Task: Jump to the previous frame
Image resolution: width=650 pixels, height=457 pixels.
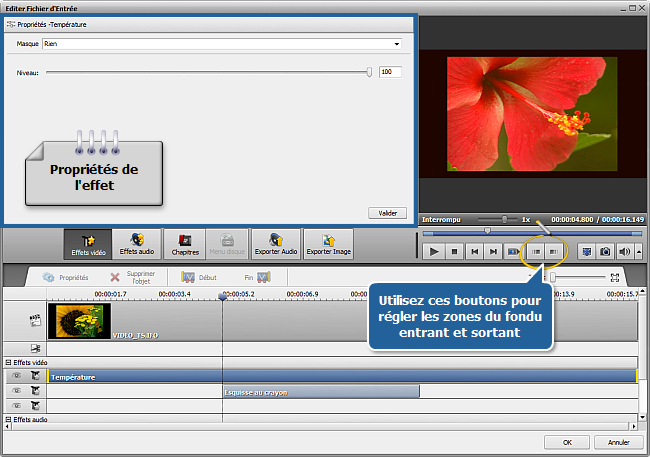Action: [474, 252]
